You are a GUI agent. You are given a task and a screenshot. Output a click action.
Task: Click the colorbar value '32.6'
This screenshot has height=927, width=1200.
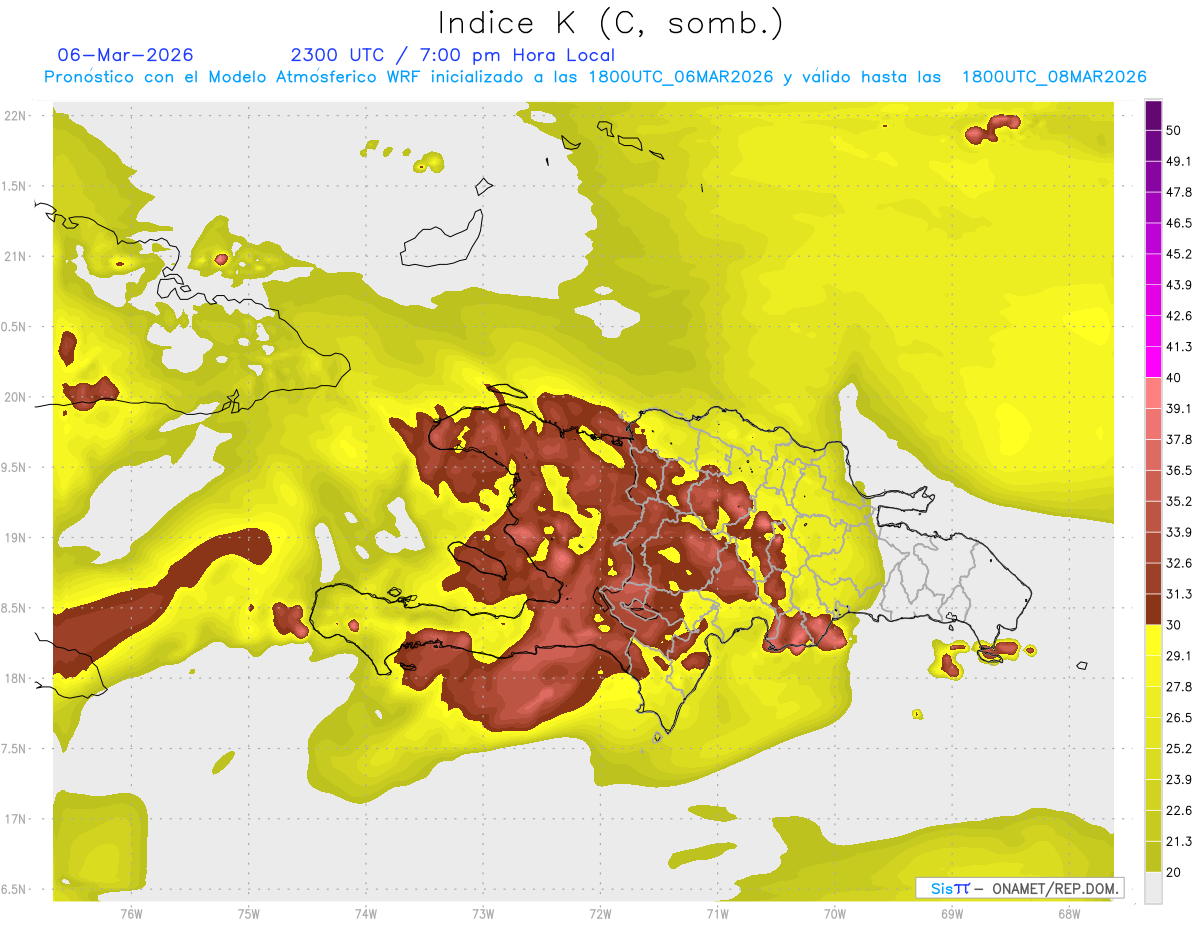(1179, 563)
